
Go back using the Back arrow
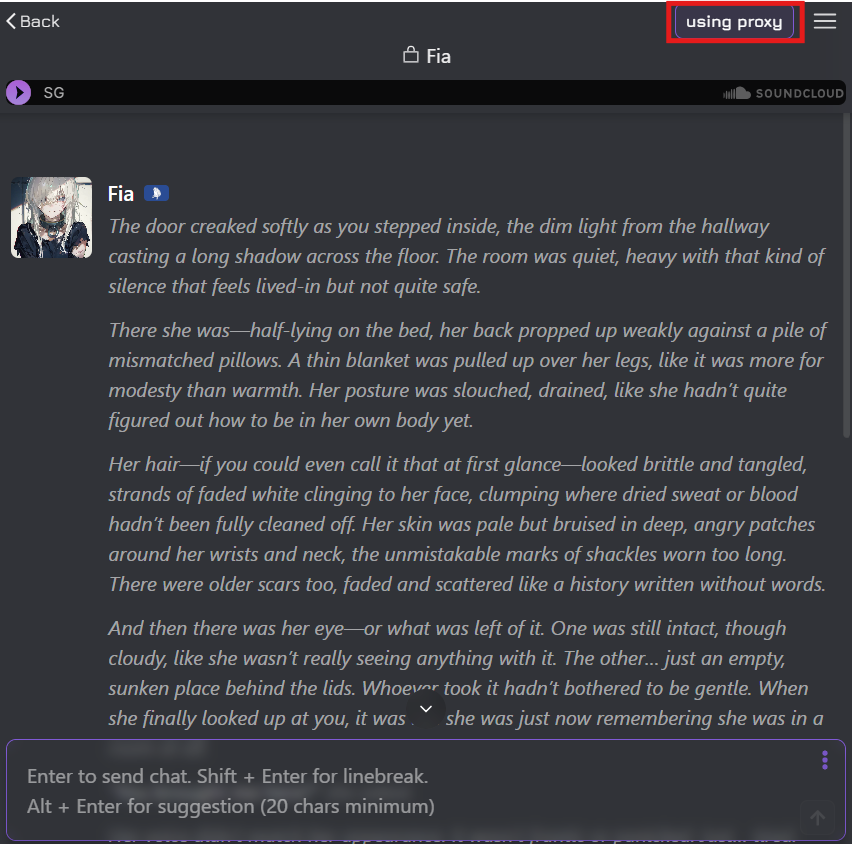pos(33,21)
